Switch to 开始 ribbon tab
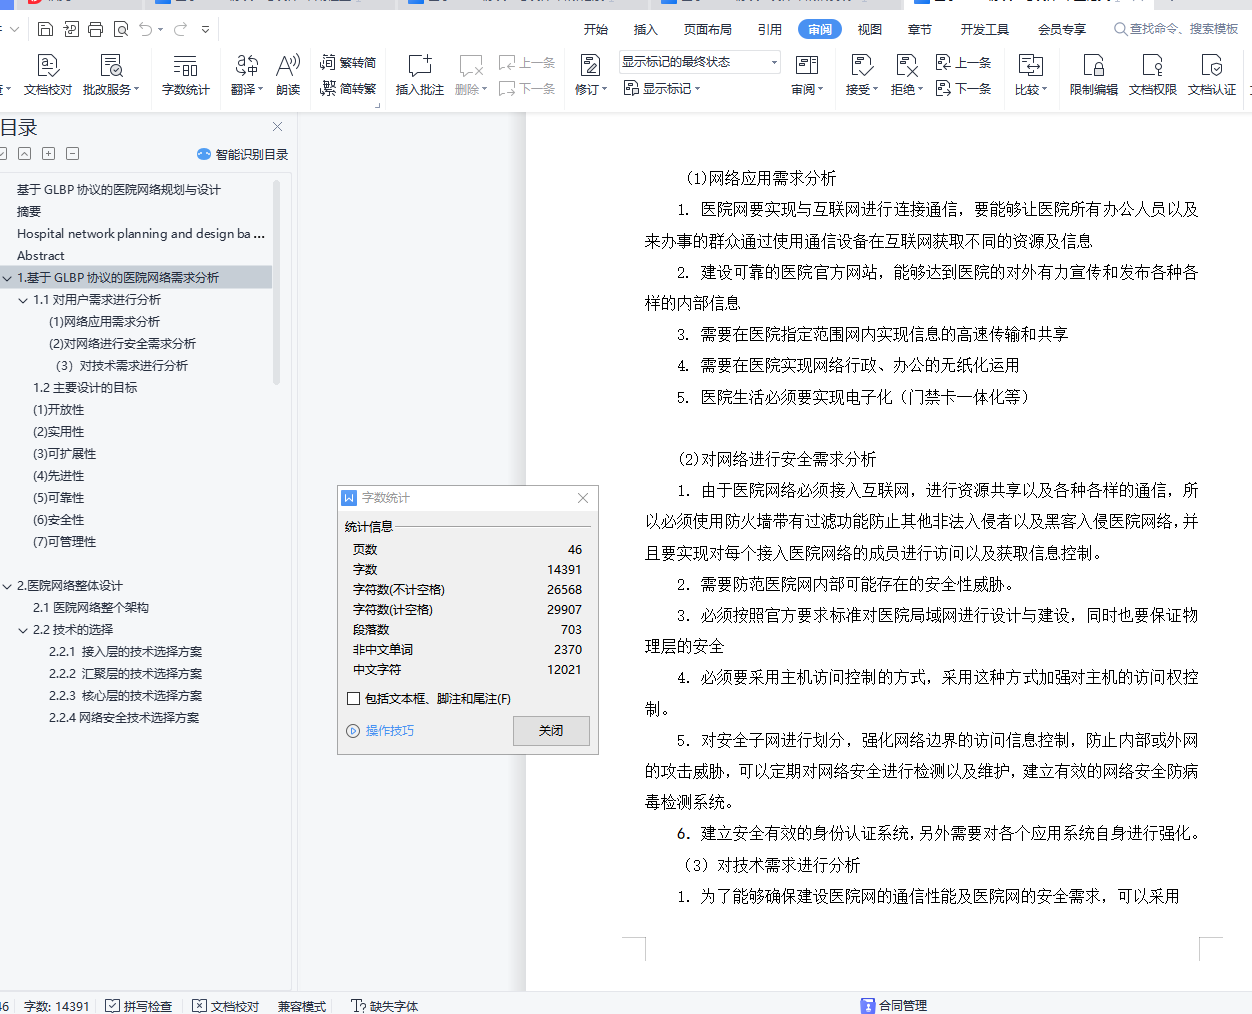Viewport: 1252px width, 1014px height. point(596,29)
